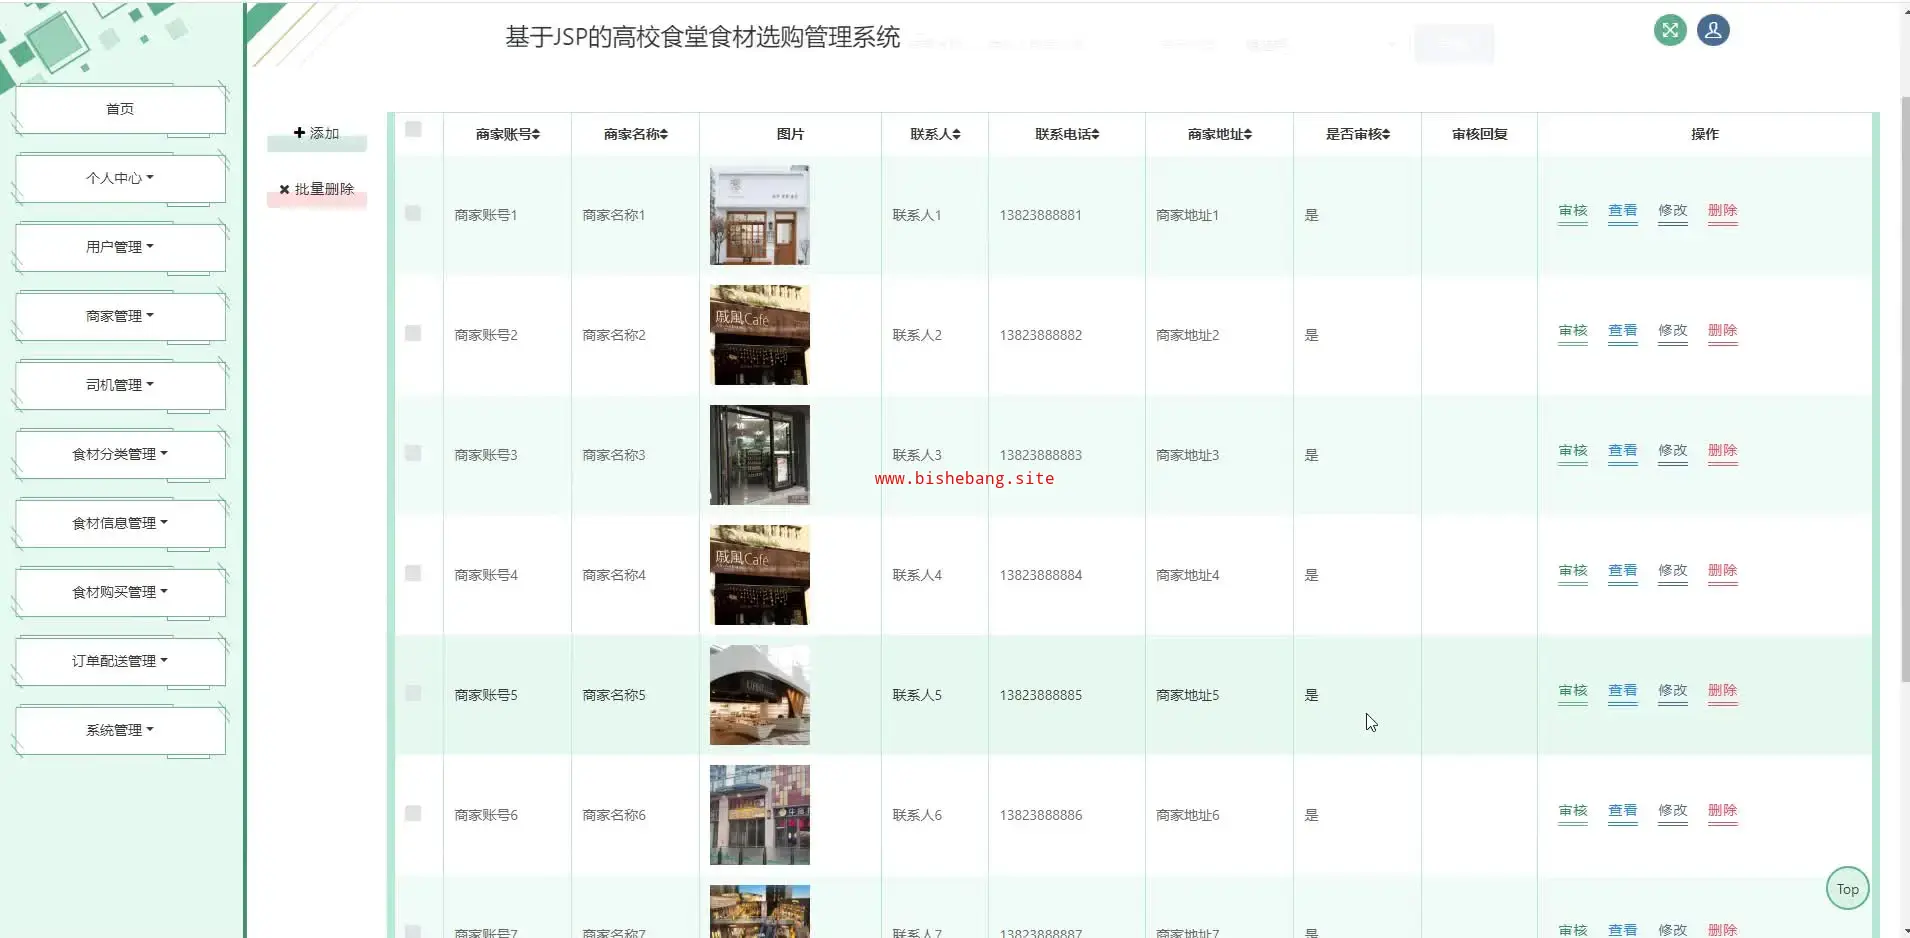Delete 商家账号5 via 删除 link
The width and height of the screenshot is (1910, 938).
pos(1723,691)
